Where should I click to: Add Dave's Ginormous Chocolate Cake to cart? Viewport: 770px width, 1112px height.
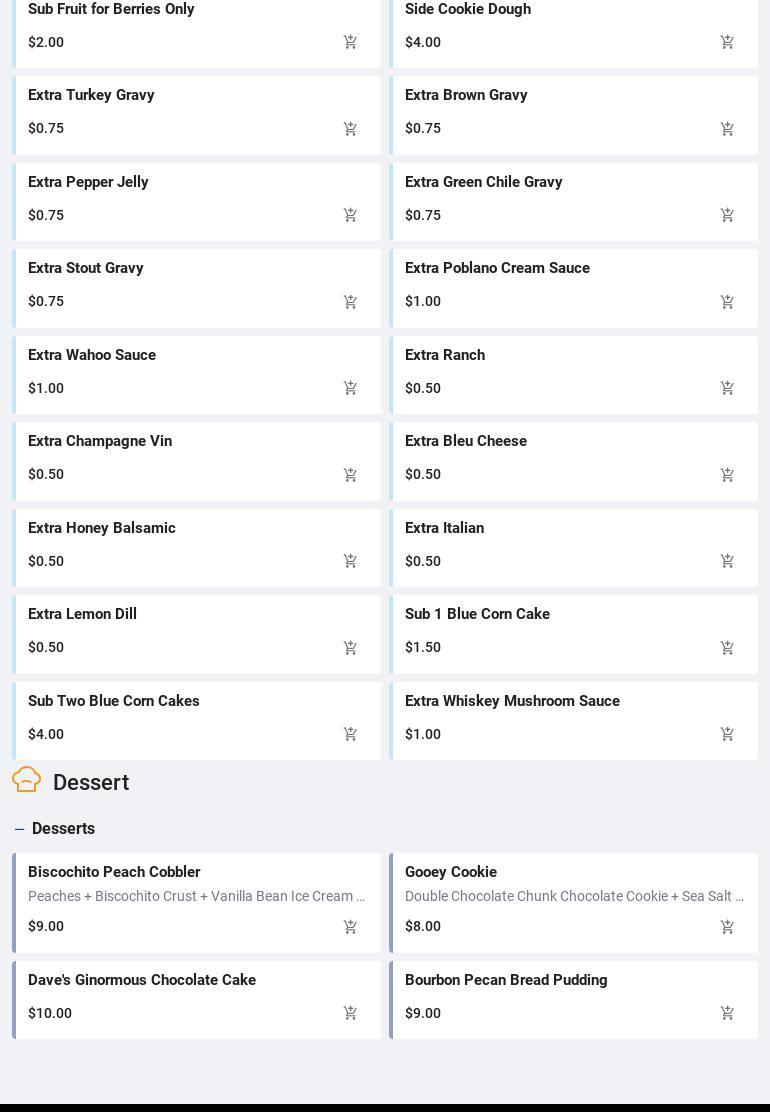click(350, 1013)
